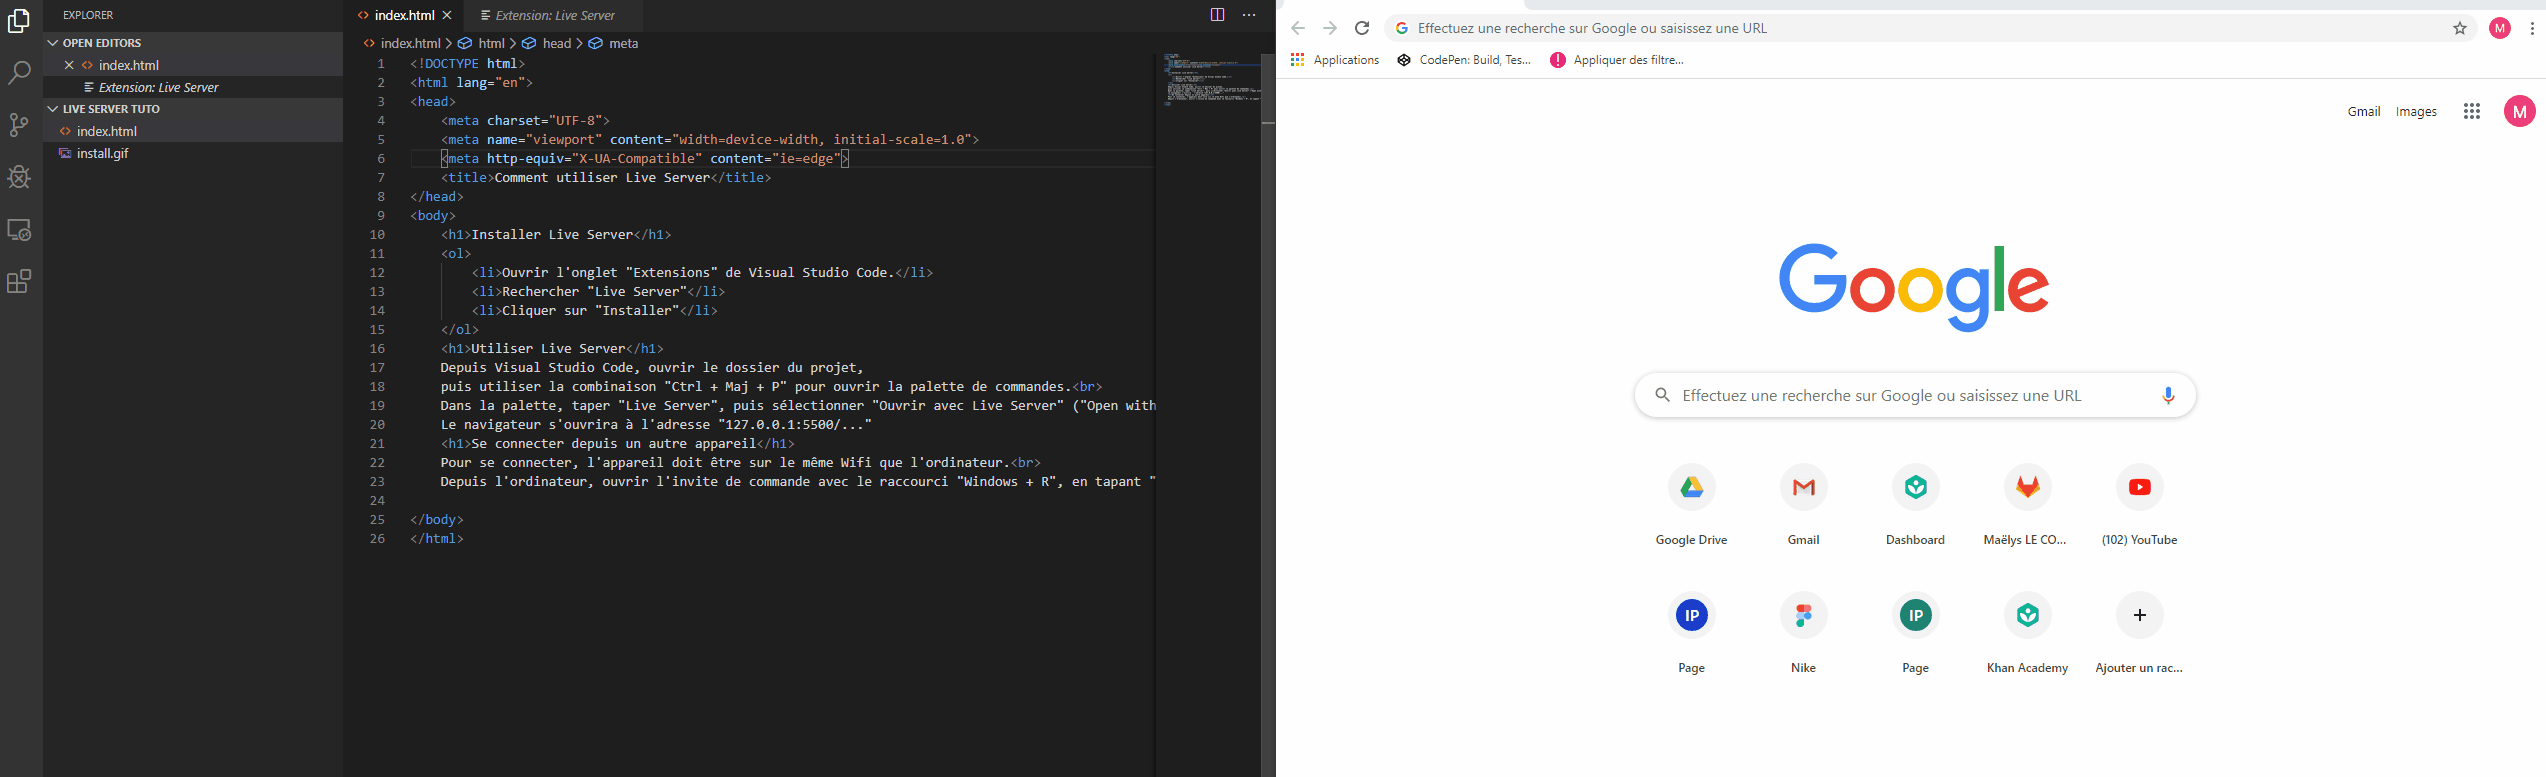The image size is (2546, 777).
Task: Start voice search with the microphone icon
Action: 2168,395
